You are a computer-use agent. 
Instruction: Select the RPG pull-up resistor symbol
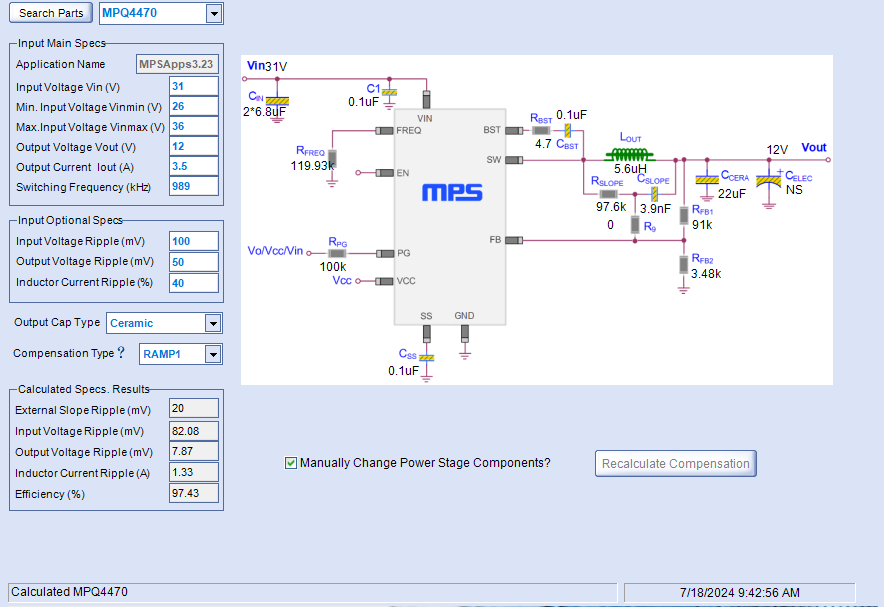click(x=337, y=254)
